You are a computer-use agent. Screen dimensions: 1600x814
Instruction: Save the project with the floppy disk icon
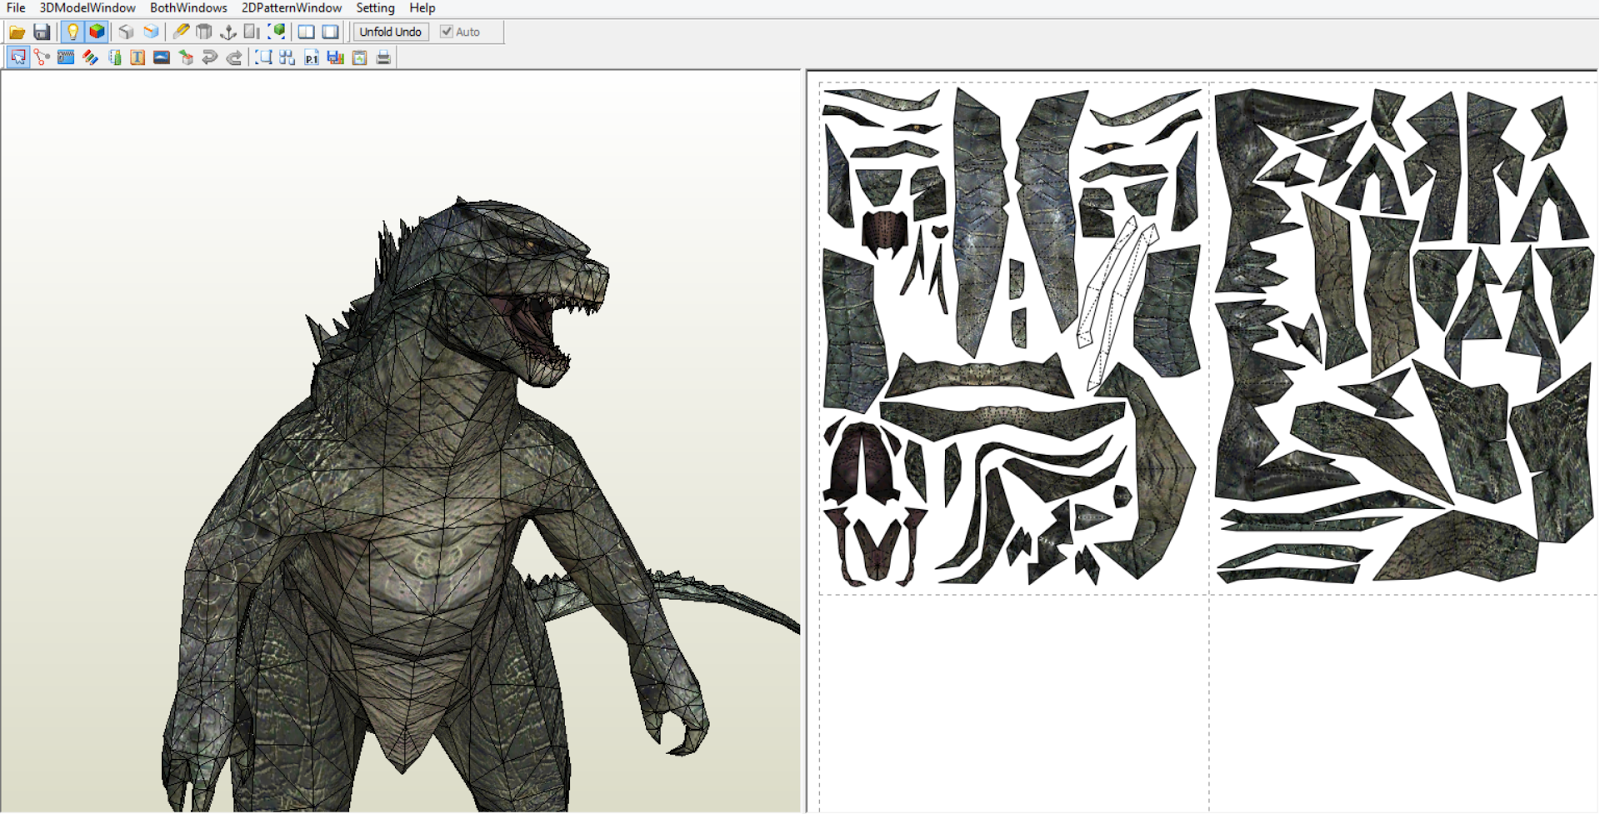click(41, 32)
